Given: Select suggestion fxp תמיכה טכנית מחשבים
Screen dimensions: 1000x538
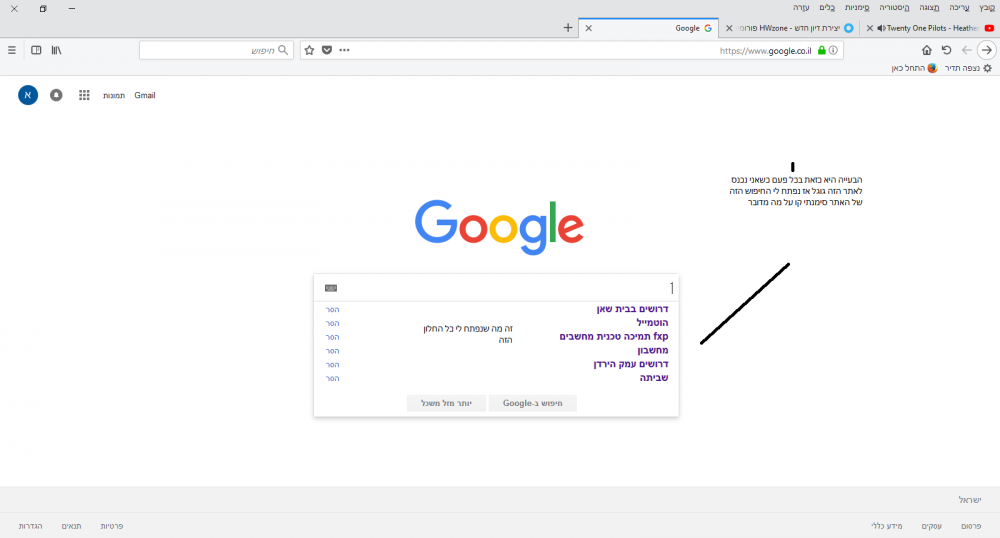Looking at the screenshot, I should 614,337.
